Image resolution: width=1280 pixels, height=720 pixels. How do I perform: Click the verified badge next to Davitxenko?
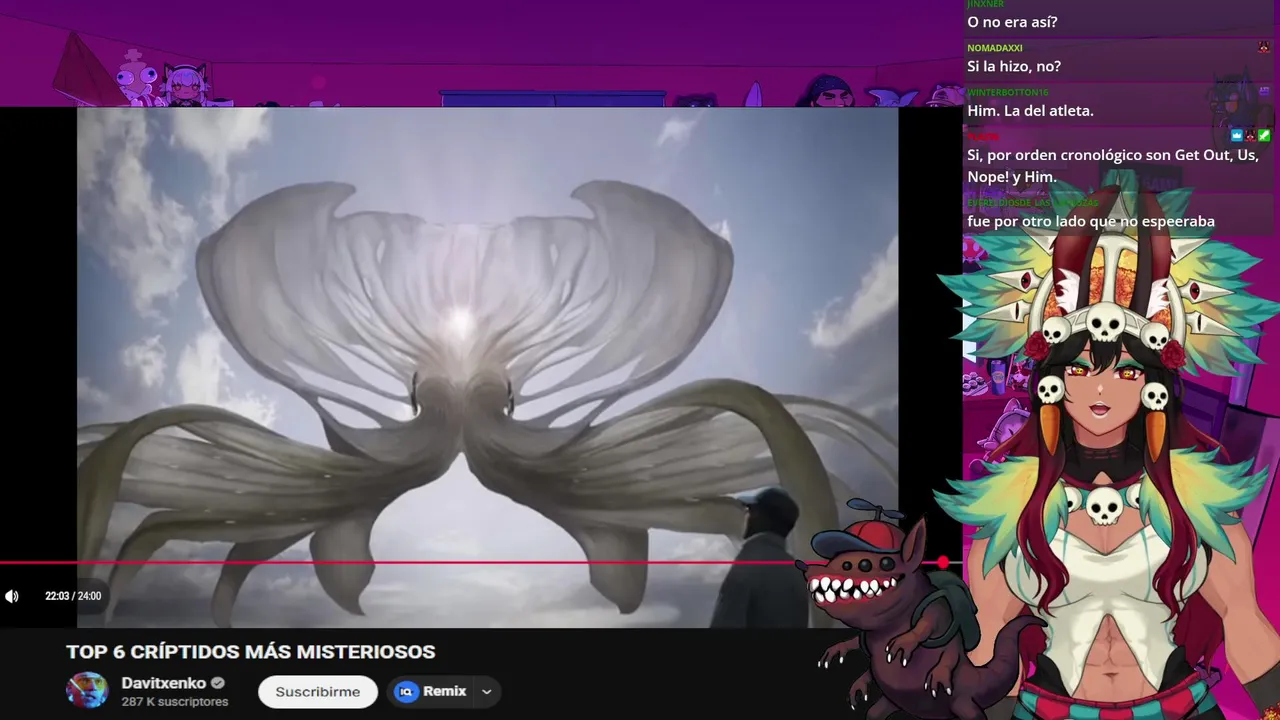click(x=218, y=684)
